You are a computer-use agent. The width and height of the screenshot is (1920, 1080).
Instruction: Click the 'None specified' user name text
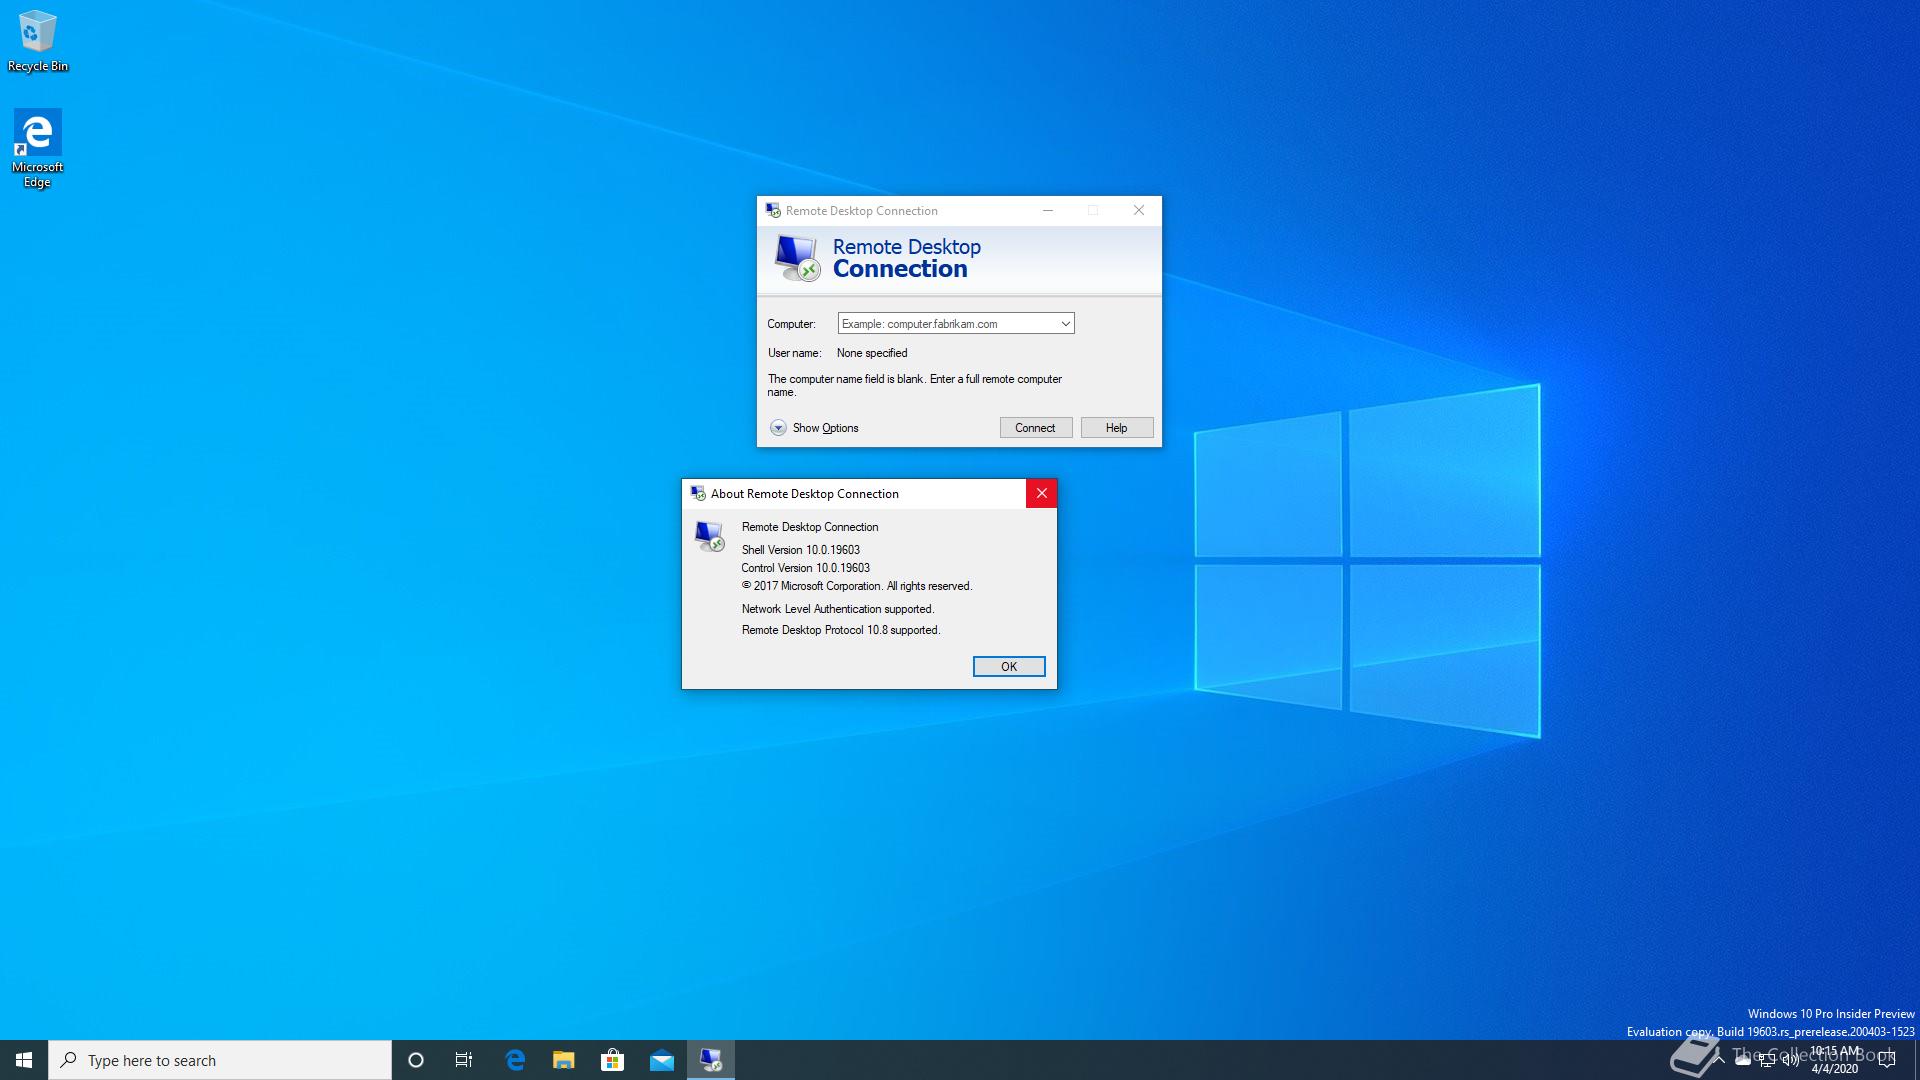pos(872,353)
